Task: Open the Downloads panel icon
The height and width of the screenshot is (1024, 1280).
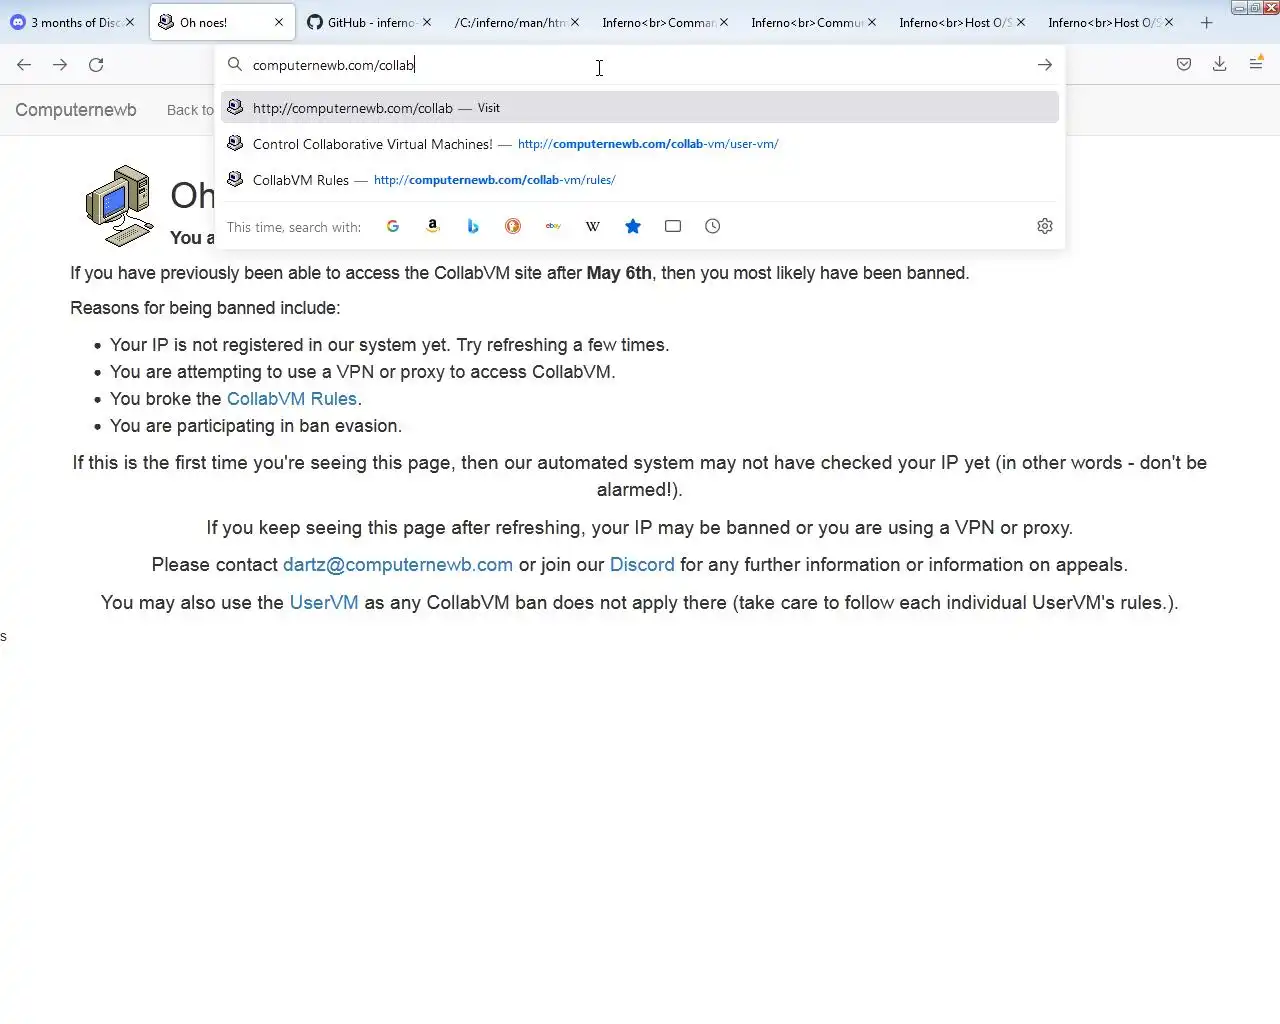Action: coord(1220,65)
